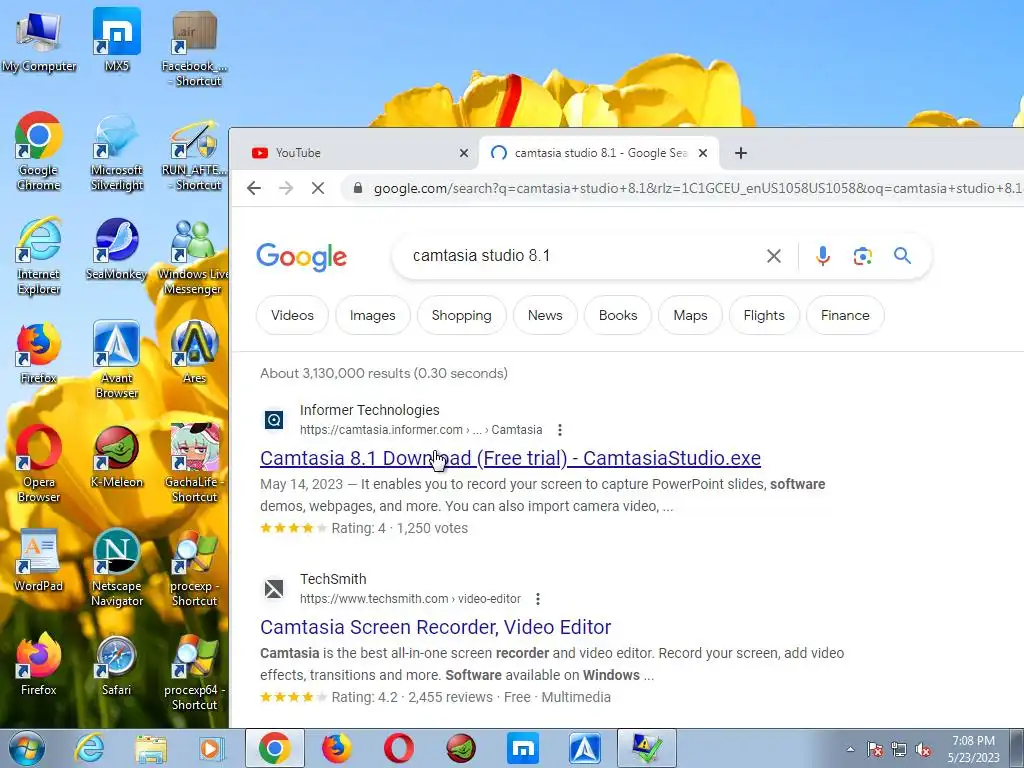Image resolution: width=1024 pixels, height=768 pixels.
Task: Select the MX5 desktop shortcut
Action: (117, 40)
